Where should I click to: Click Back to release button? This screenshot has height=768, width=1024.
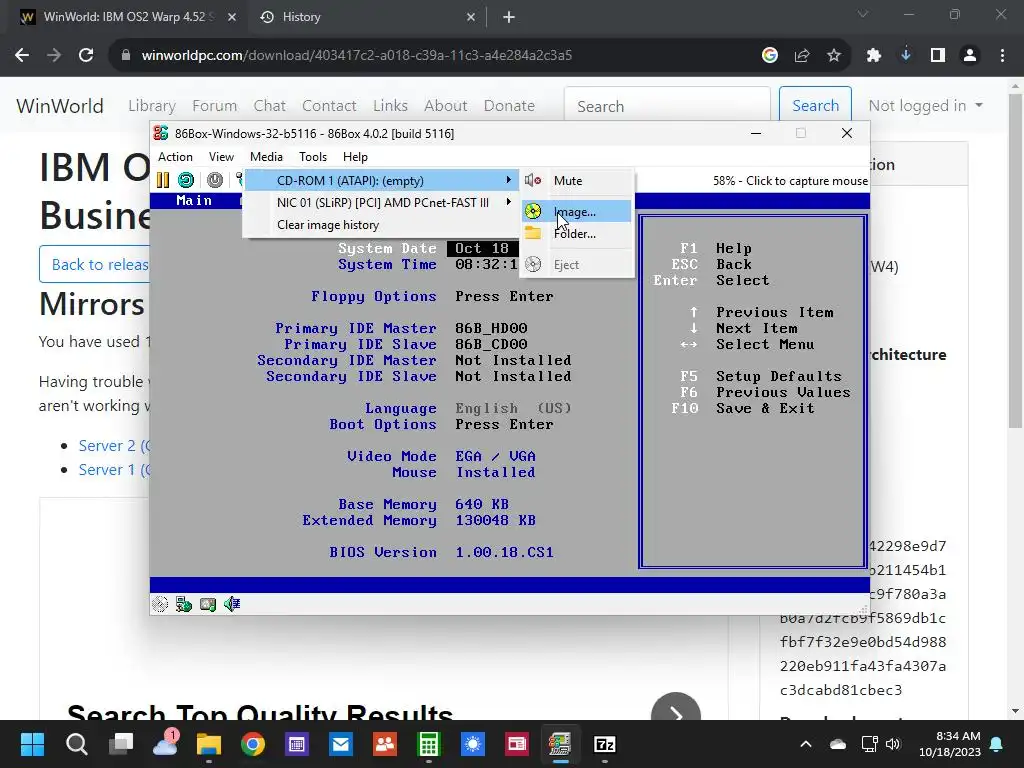coord(95,264)
